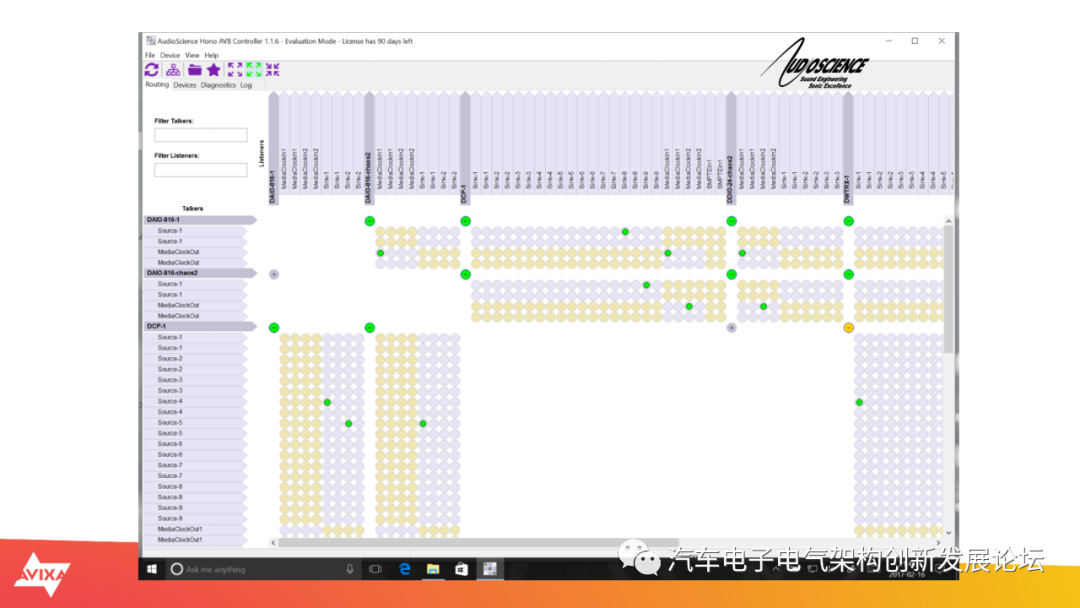The height and width of the screenshot is (608, 1080).
Task: Click the horizontal scrollbar thumb of routing matrix
Action: 479,543
